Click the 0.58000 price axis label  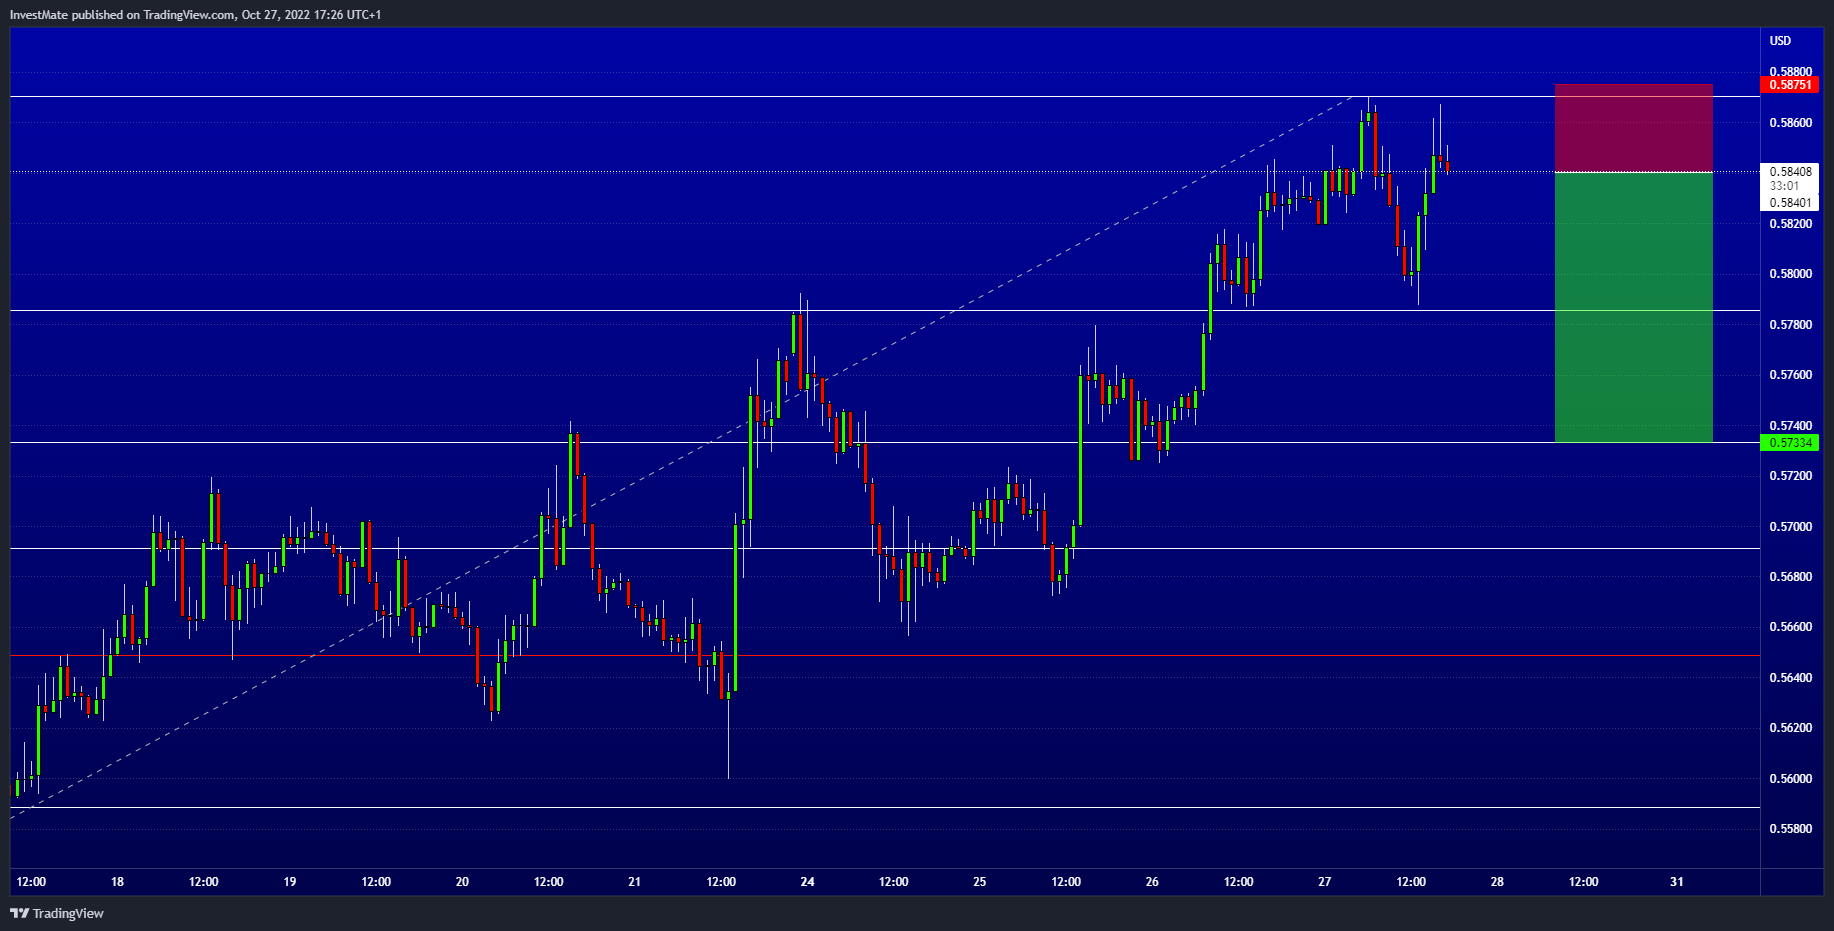[x=1790, y=274]
